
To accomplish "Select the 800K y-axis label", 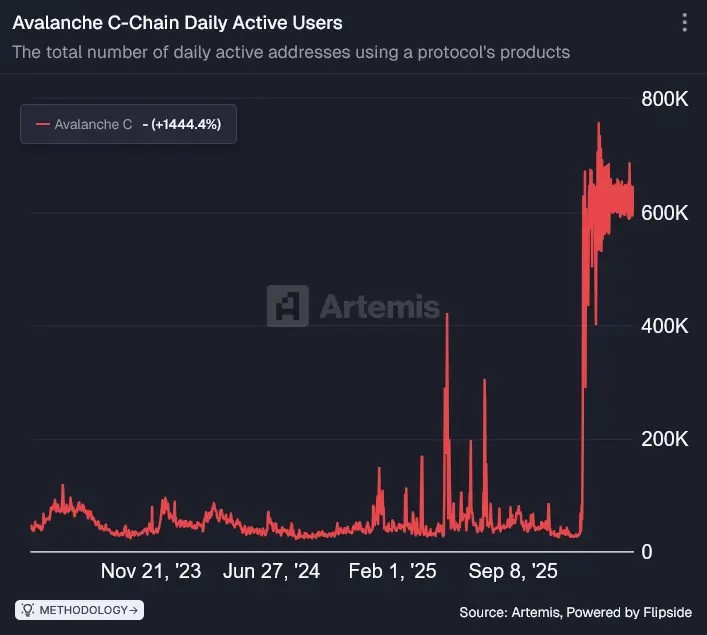I will (664, 100).
